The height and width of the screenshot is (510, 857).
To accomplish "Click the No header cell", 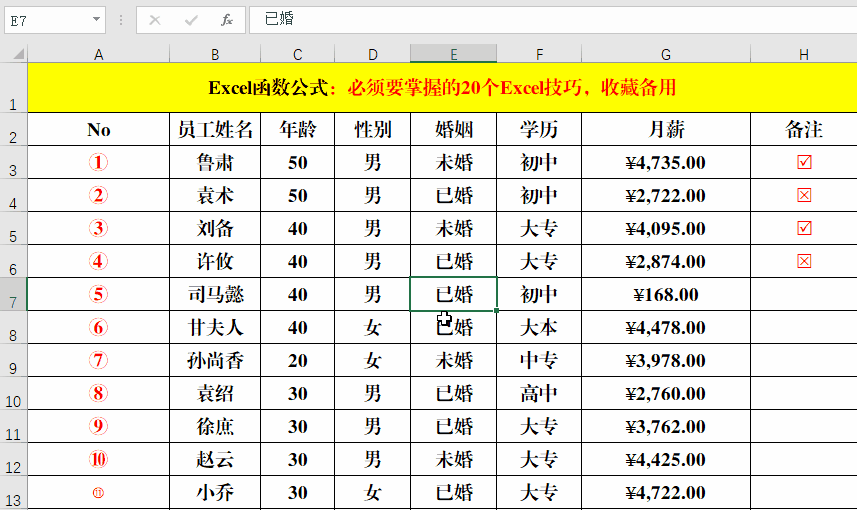I will pyautogui.click(x=98, y=130).
